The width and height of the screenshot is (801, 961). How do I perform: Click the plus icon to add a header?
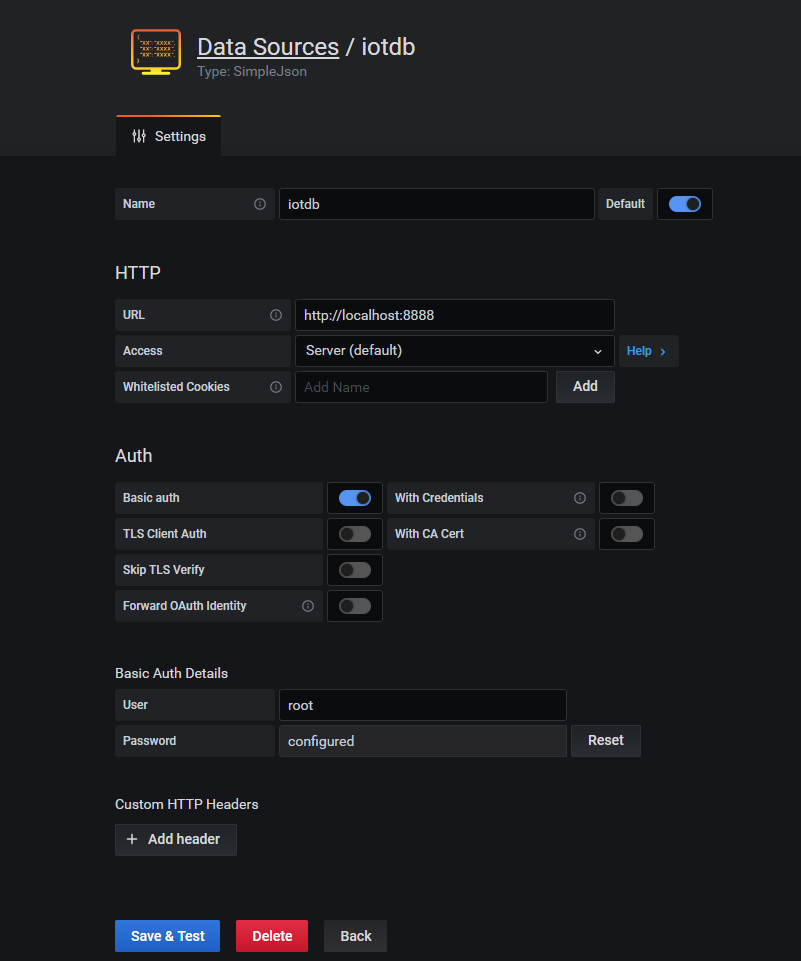[131, 839]
